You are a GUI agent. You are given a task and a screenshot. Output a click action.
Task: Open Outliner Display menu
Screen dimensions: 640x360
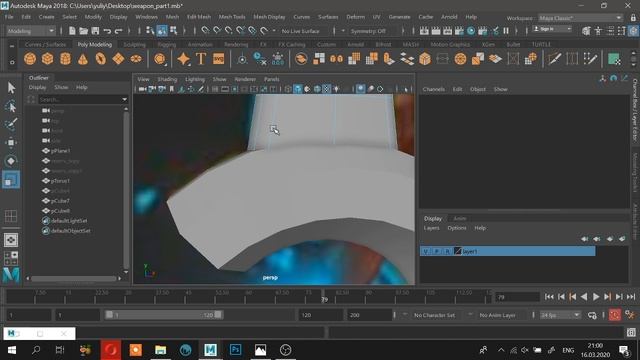[x=37, y=87]
